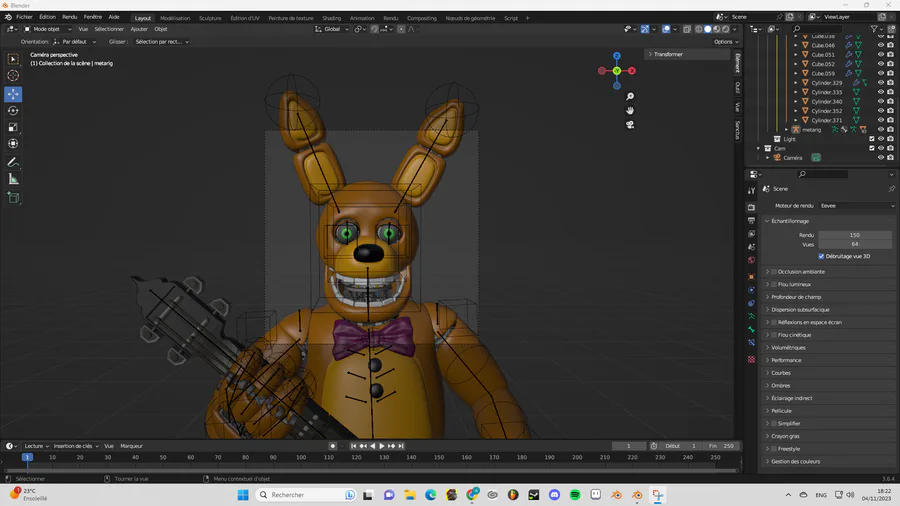Select the Transform tool

(13, 143)
